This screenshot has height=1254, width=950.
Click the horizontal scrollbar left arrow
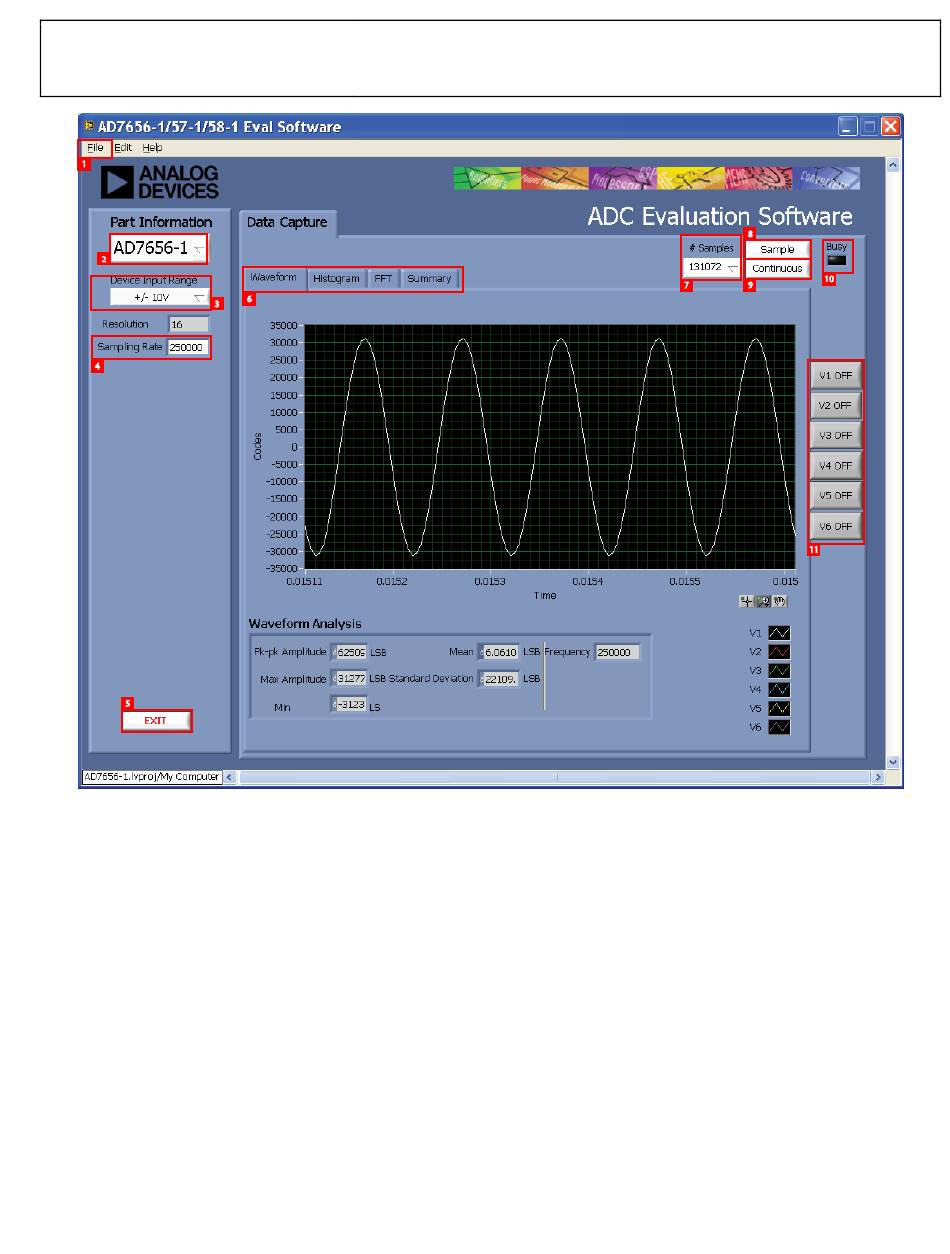[230, 776]
